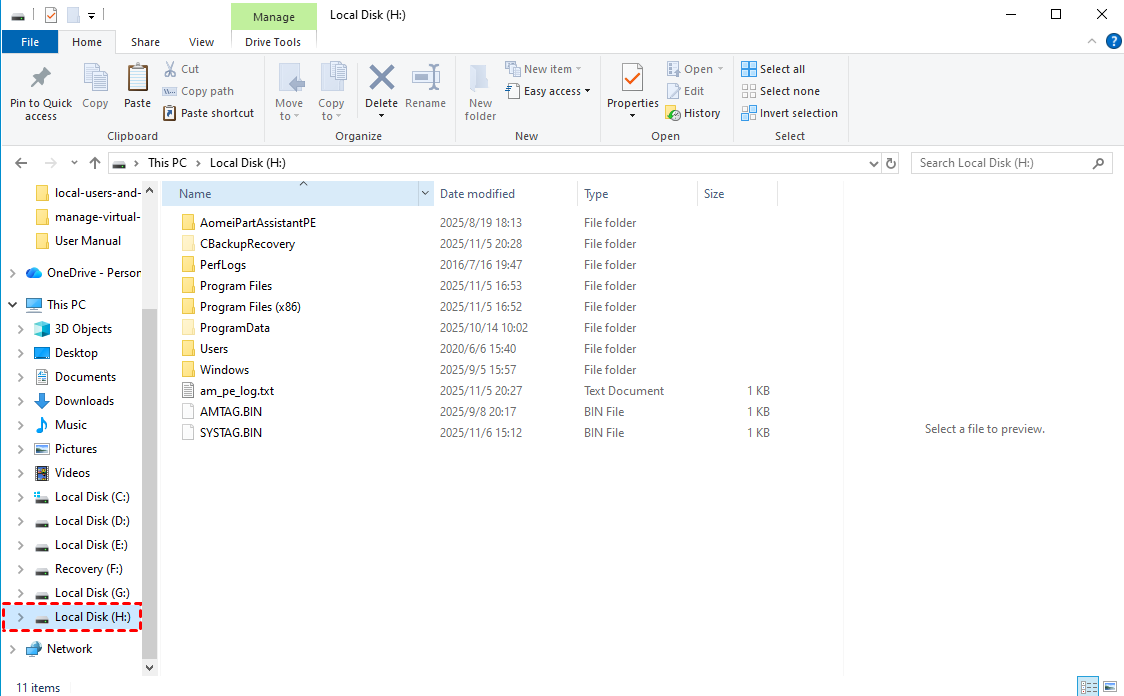
Task: Switch to details view in status bar
Action: tap(1088, 687)
